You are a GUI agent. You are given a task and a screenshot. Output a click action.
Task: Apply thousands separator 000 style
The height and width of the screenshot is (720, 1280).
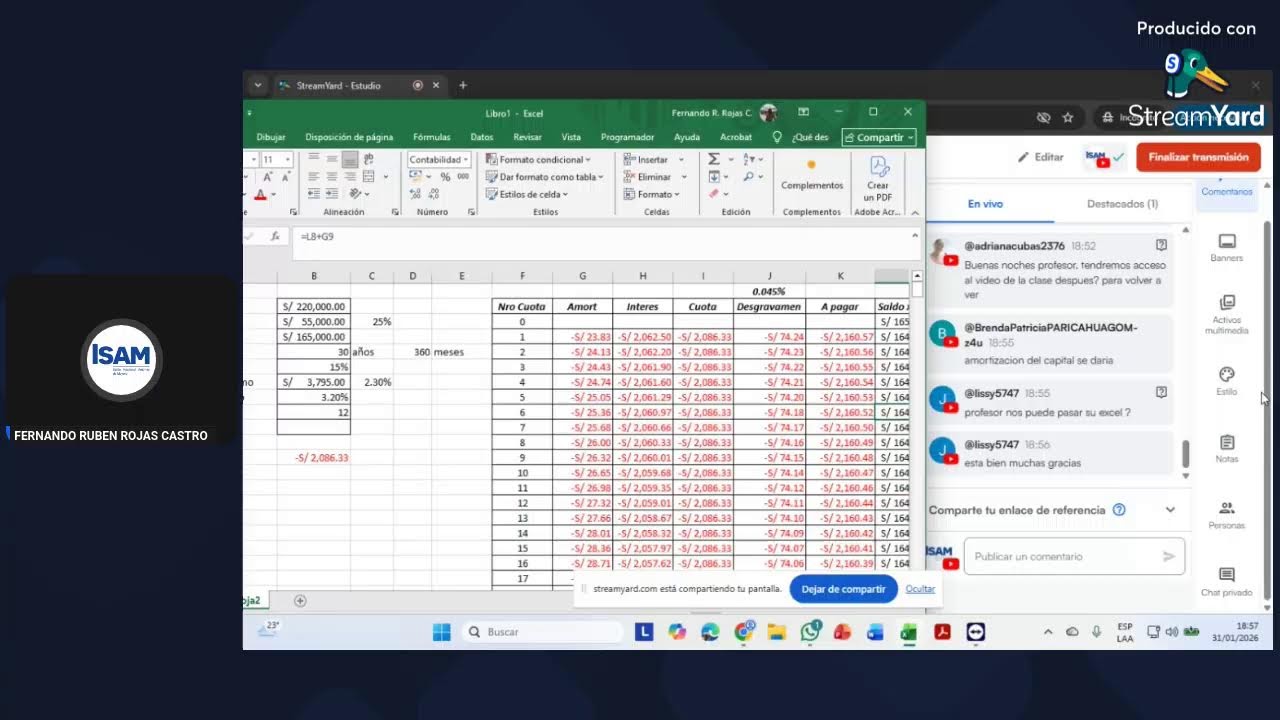(463, 177)
